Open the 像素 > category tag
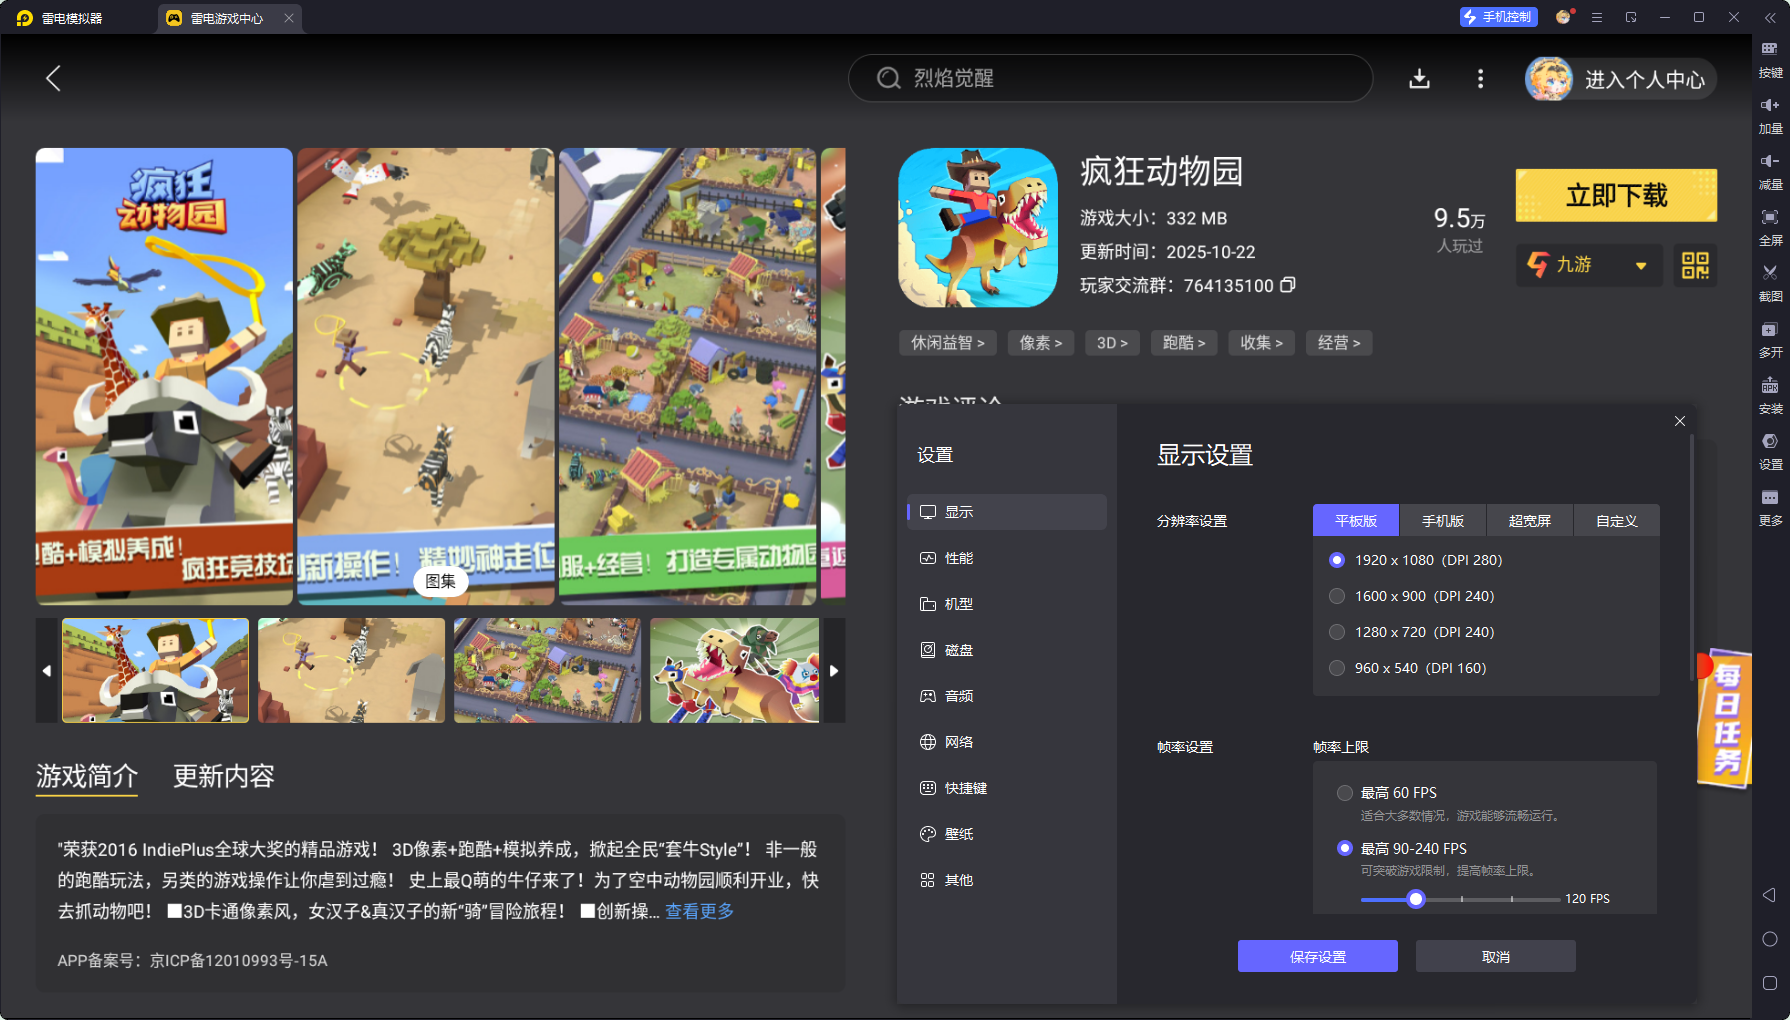This screenshot has width=1790, height=1020. click(1041, 343)
